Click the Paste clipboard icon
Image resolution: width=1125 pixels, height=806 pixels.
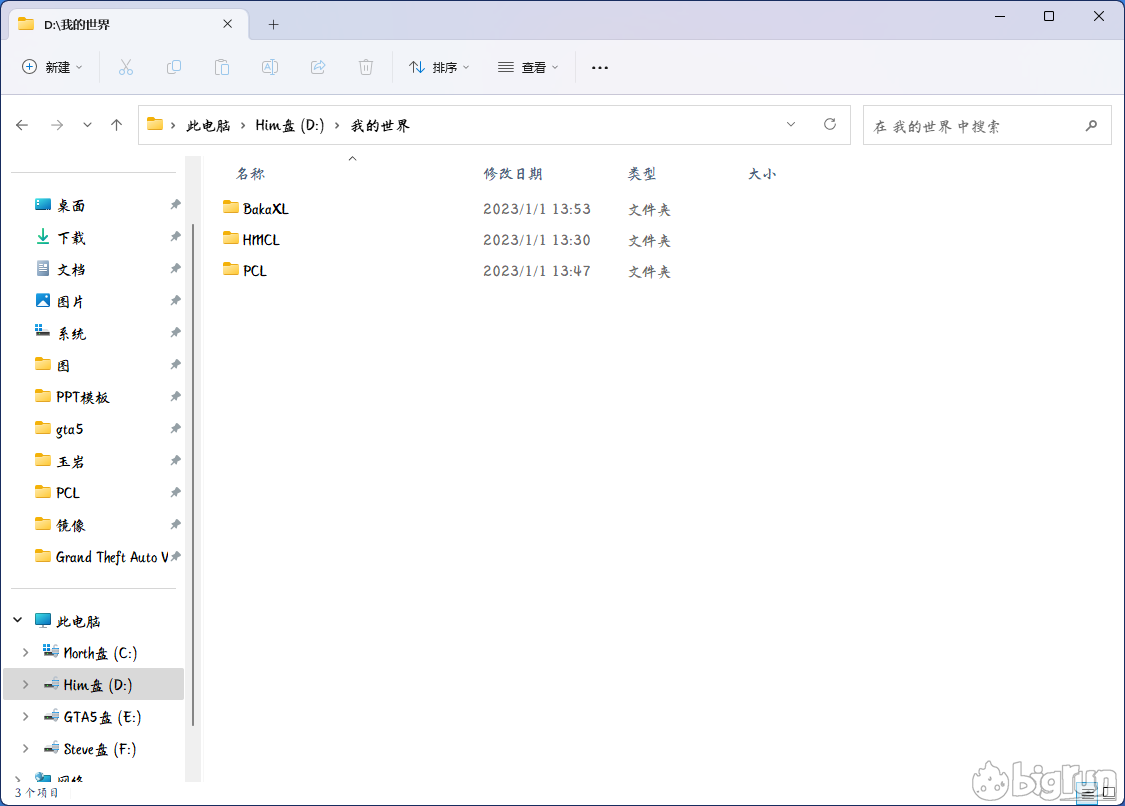(222, 67)
